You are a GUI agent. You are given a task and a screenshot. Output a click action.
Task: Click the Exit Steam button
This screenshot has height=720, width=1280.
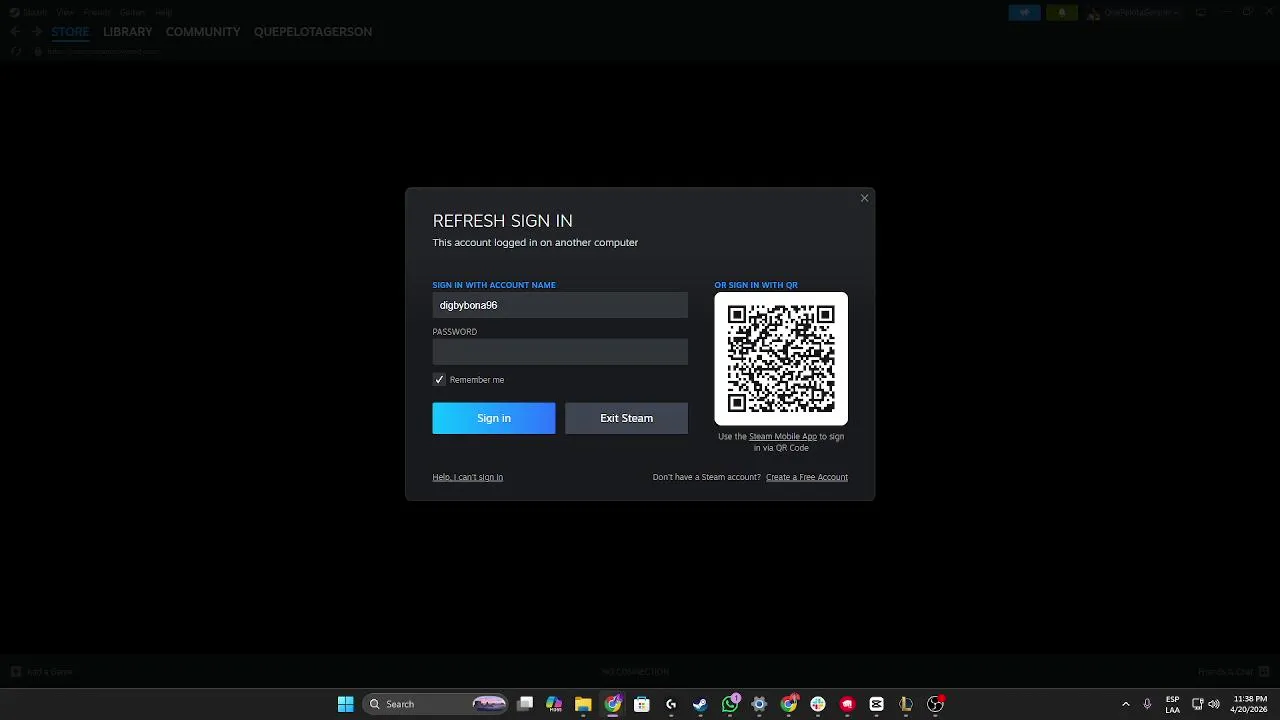[626, 418]
